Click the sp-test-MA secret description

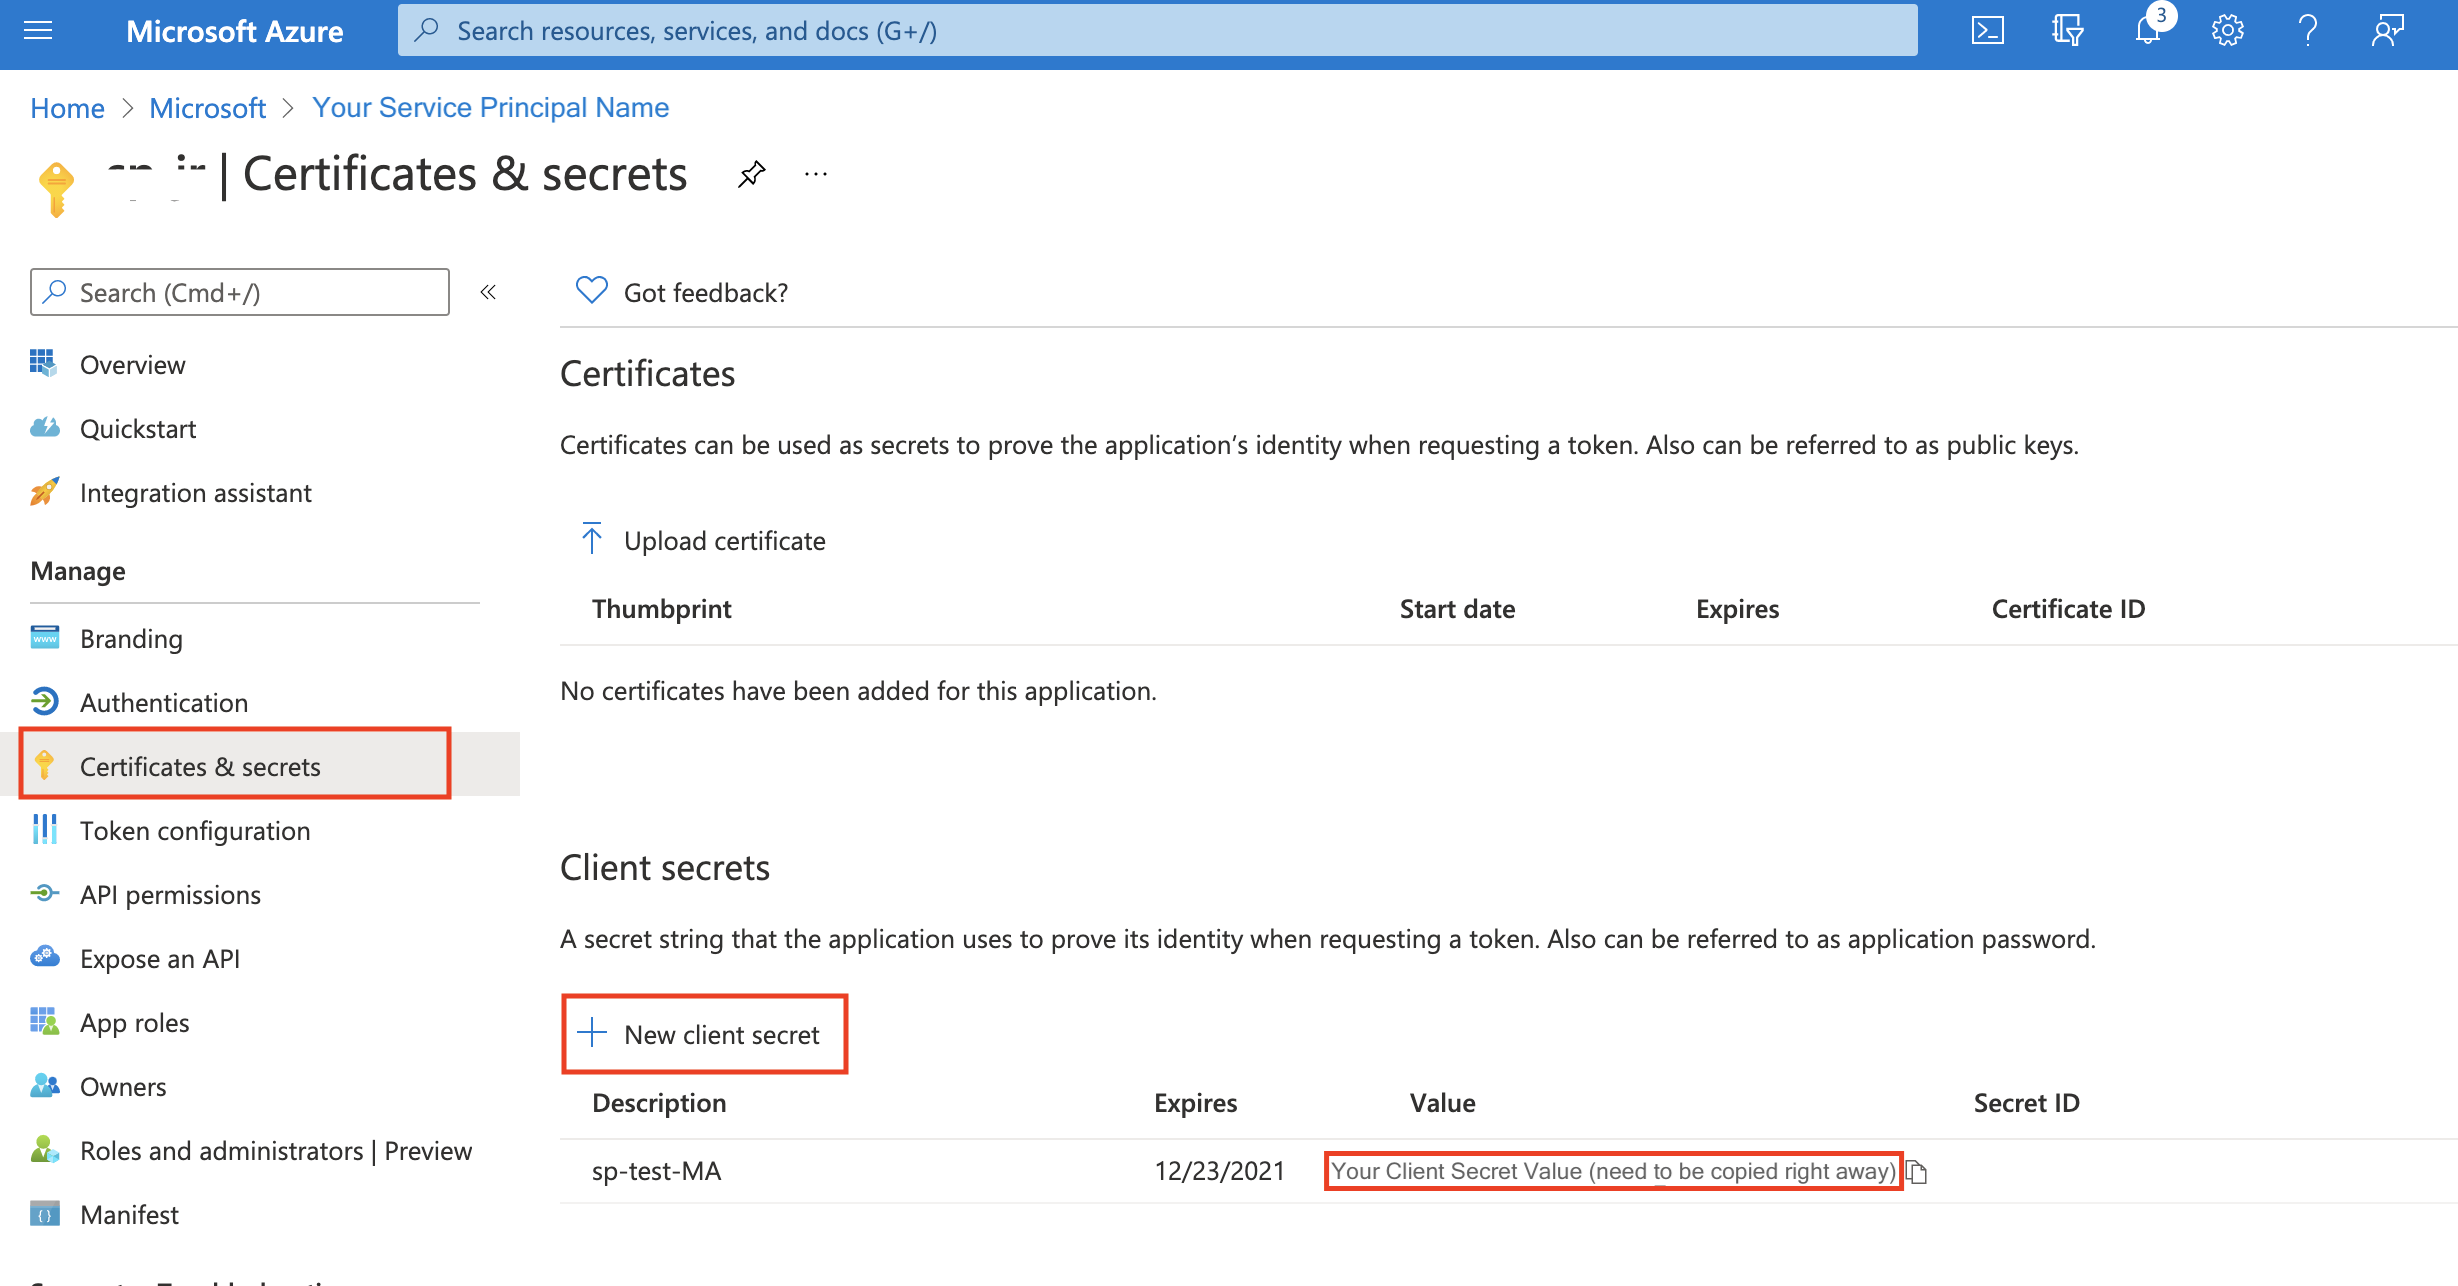pos(657,1171)
